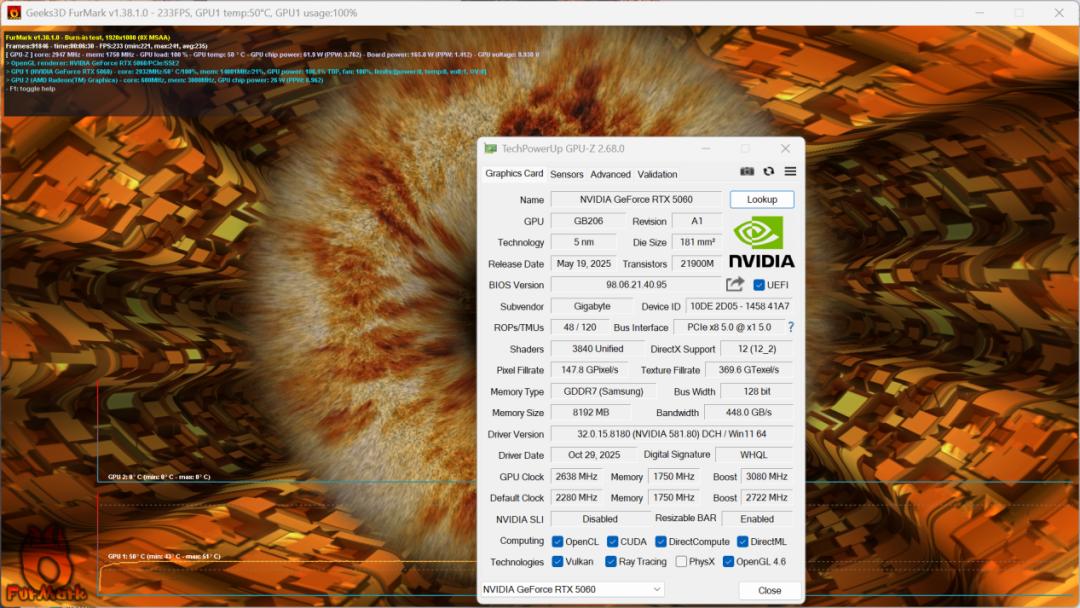Click the Bus Interface question mark icon
The width and height of the screenshot is (1080, 608).
[x=791, y=327]
